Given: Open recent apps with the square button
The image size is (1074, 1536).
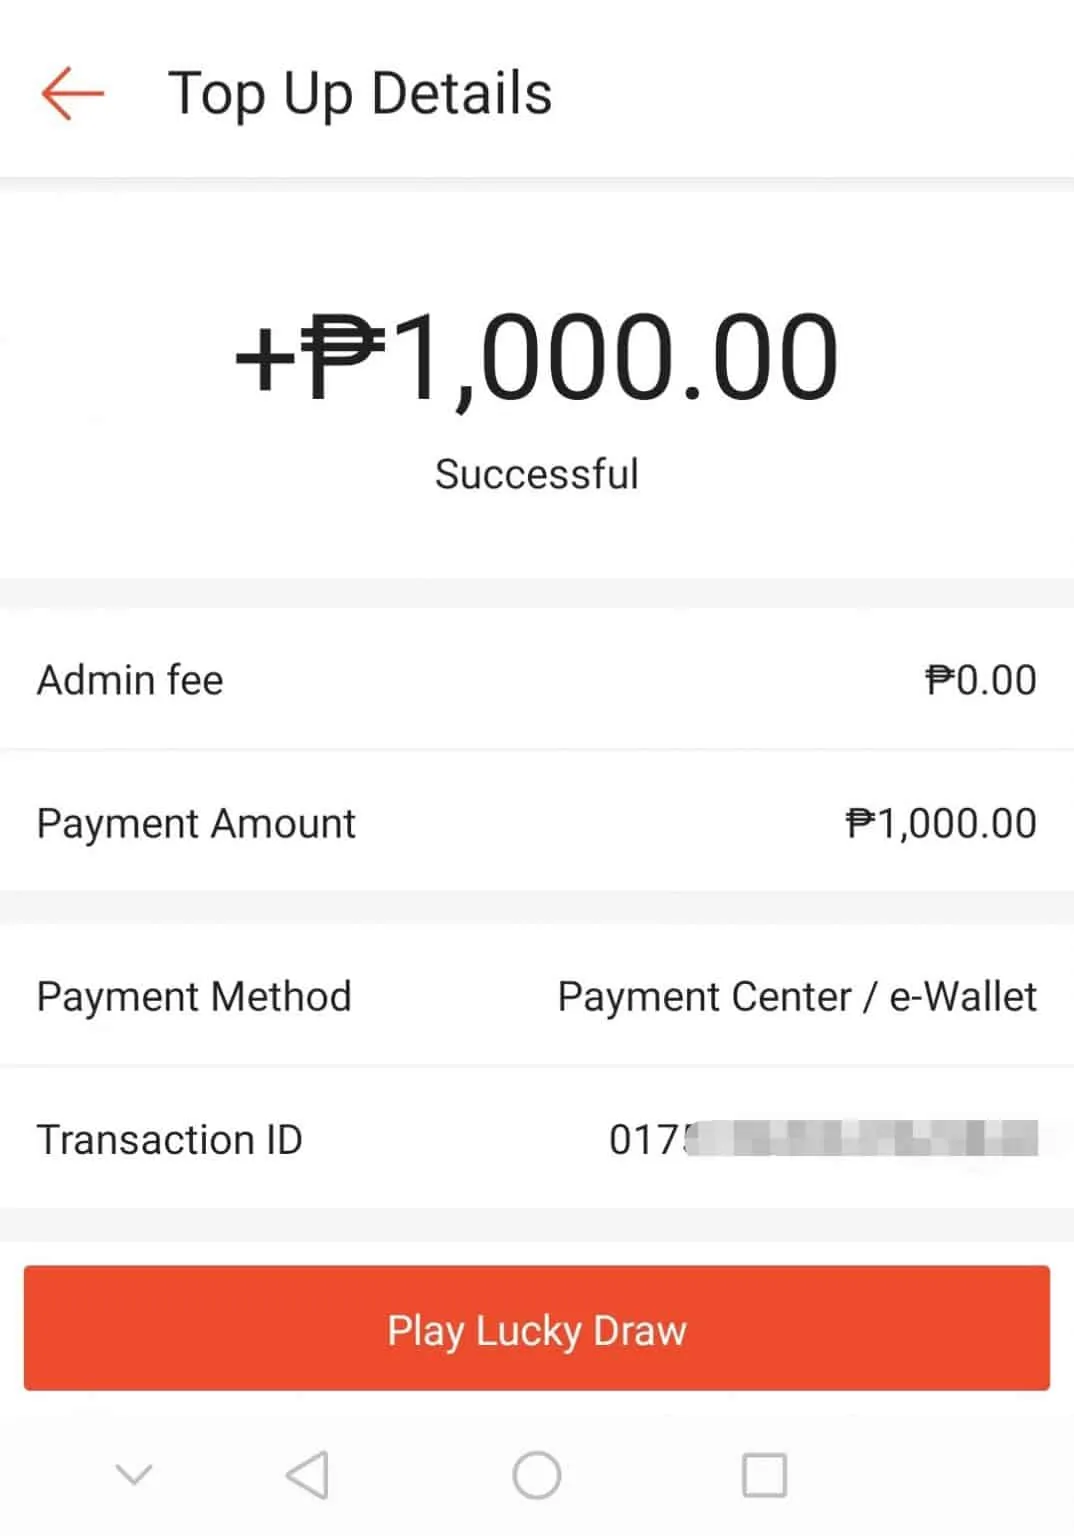Looking at the screenshot, I should pos(764,1475).
